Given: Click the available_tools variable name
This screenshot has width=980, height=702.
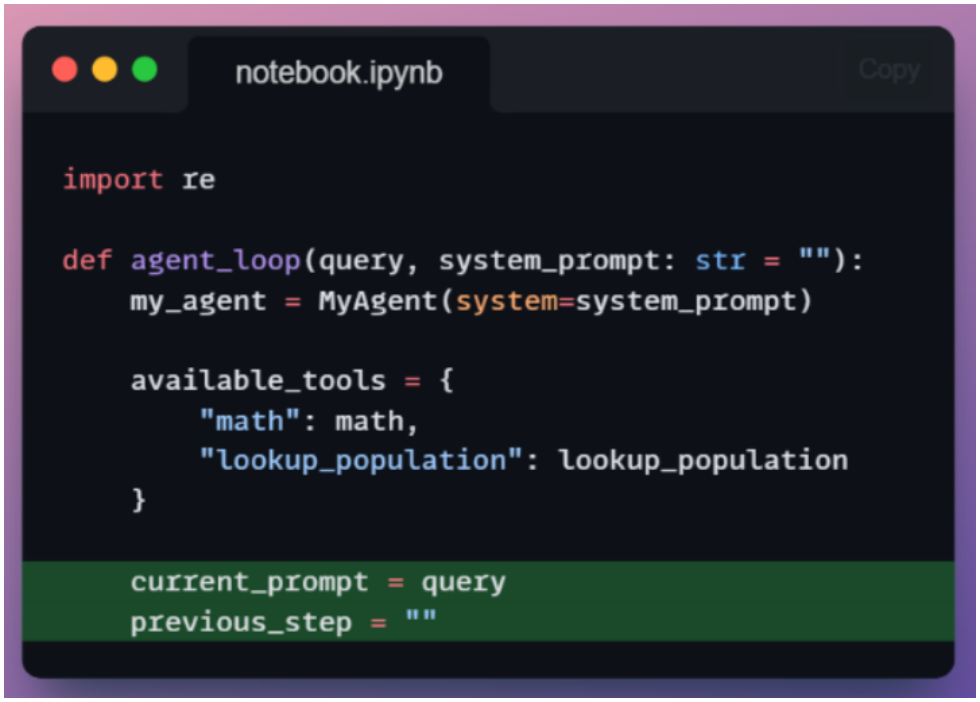Looking at the screenshot, I should pyautogui.click(x=258, y=380).
